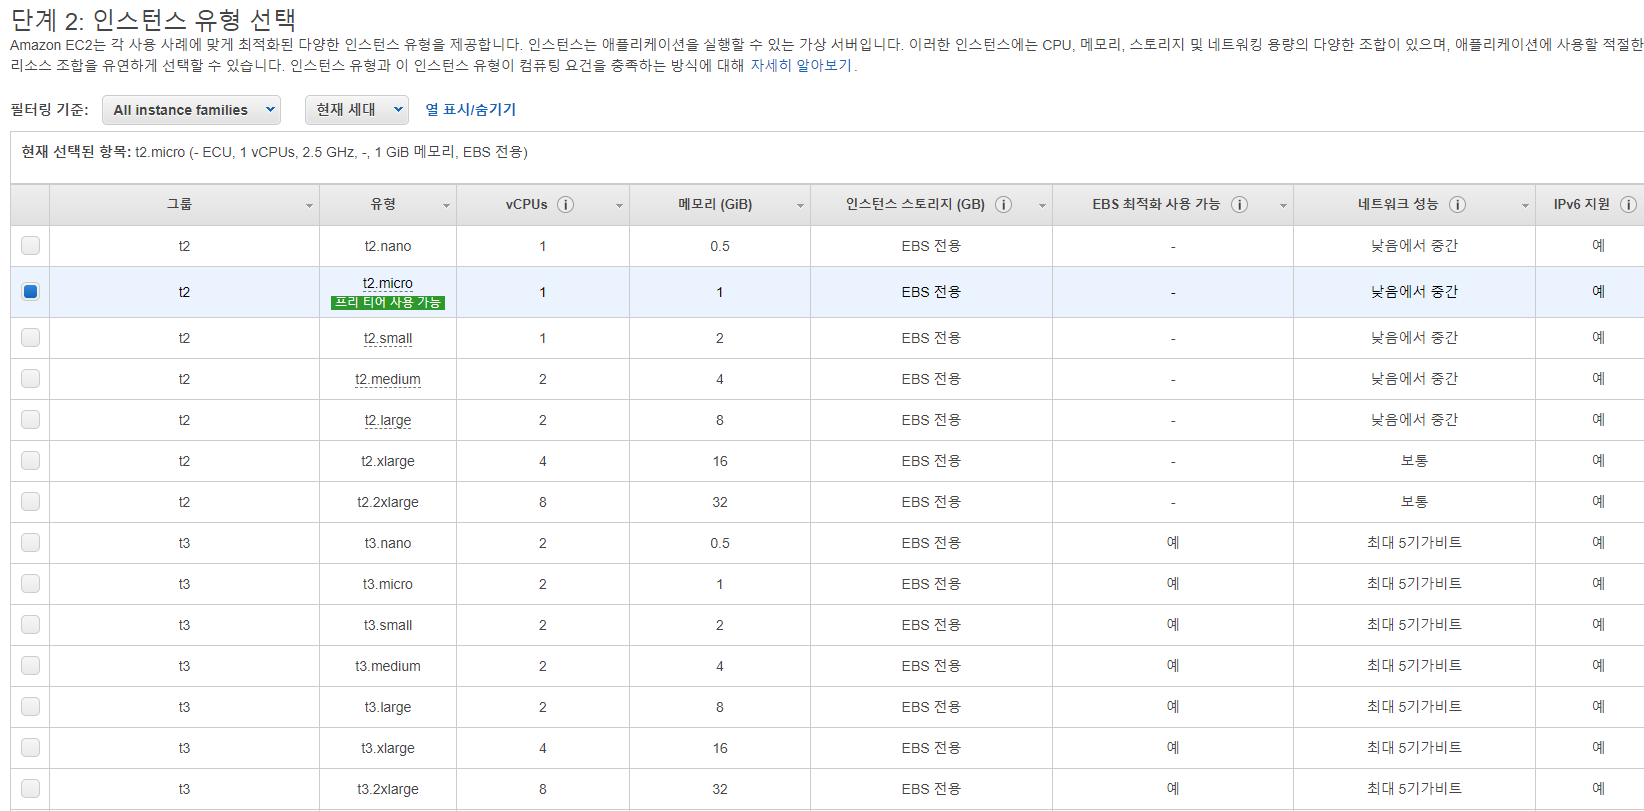
Task: Select the t3.nano row checkbox
Action: (30, 542)
